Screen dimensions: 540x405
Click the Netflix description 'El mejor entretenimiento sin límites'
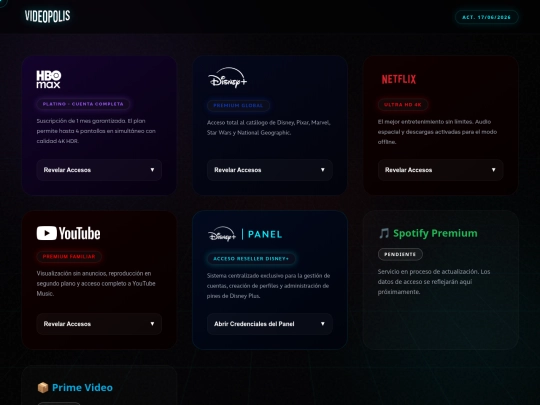(x=437, y=132)
